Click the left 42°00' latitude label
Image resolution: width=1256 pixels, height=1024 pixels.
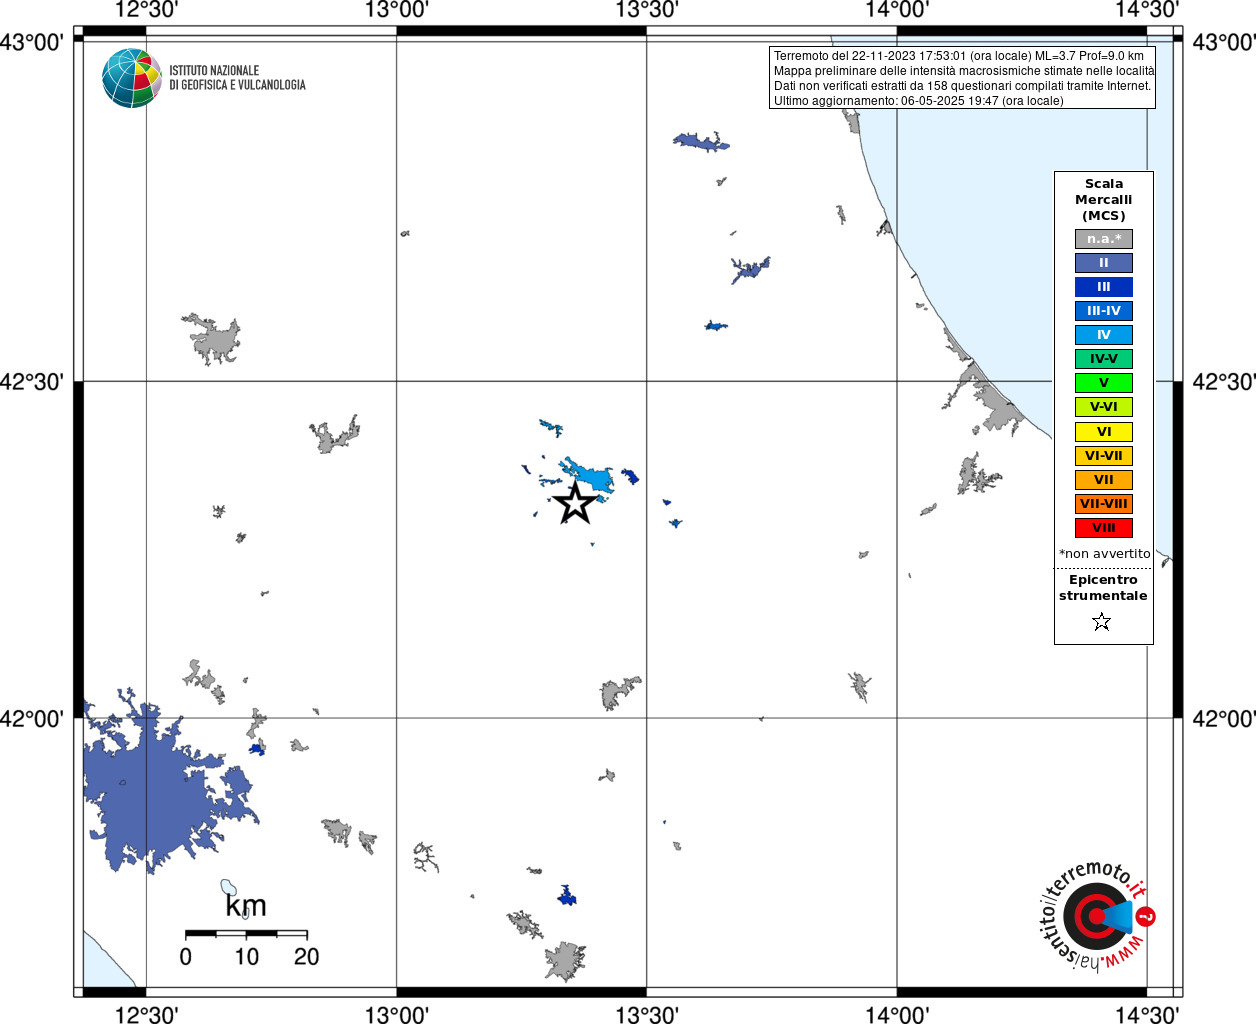click(32, 719)
